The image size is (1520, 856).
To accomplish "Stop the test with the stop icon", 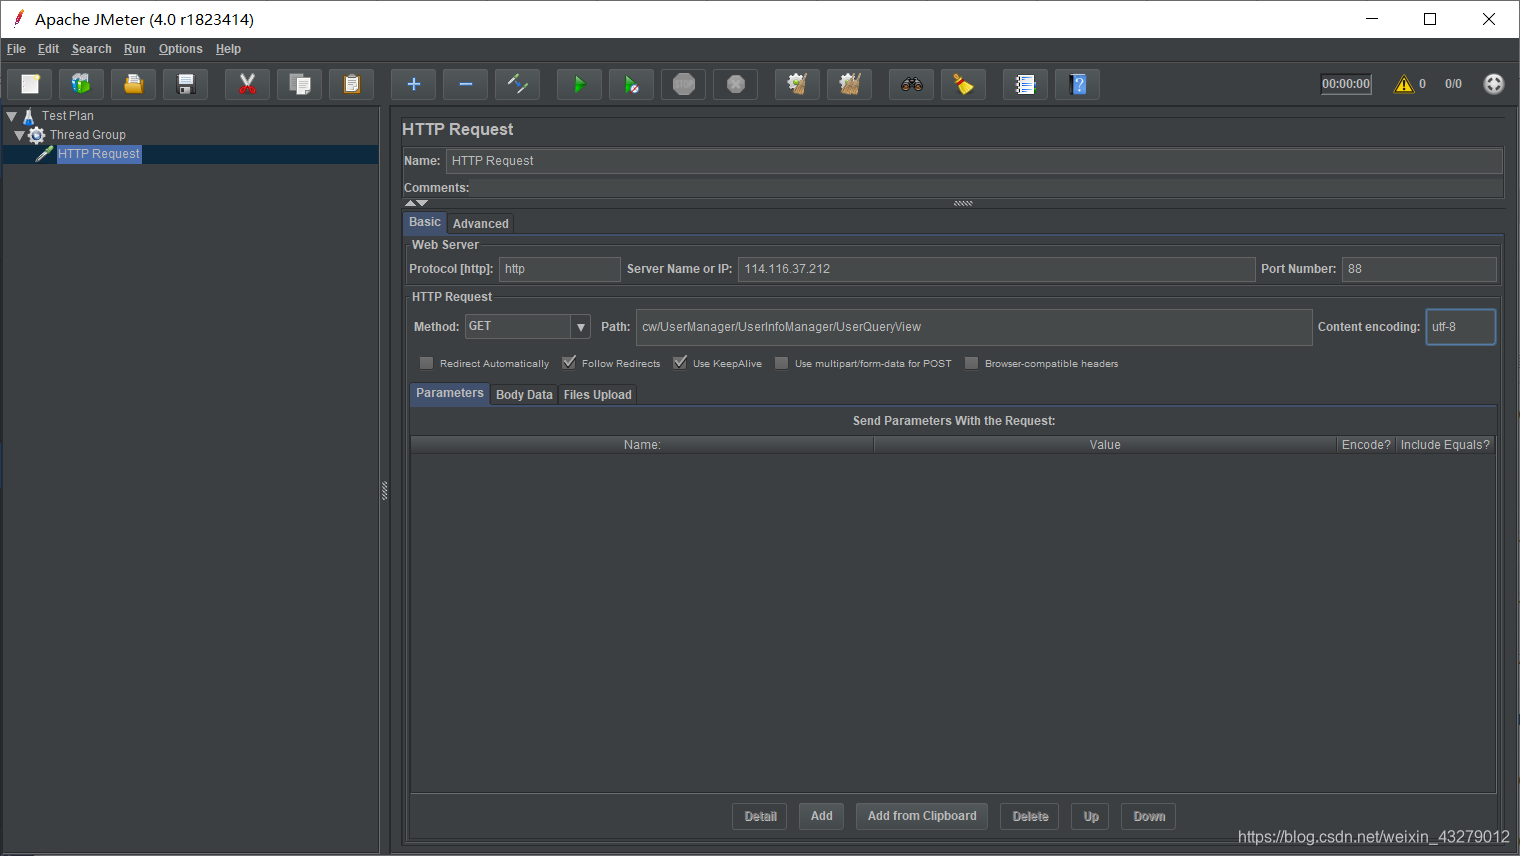I will 684,84.
